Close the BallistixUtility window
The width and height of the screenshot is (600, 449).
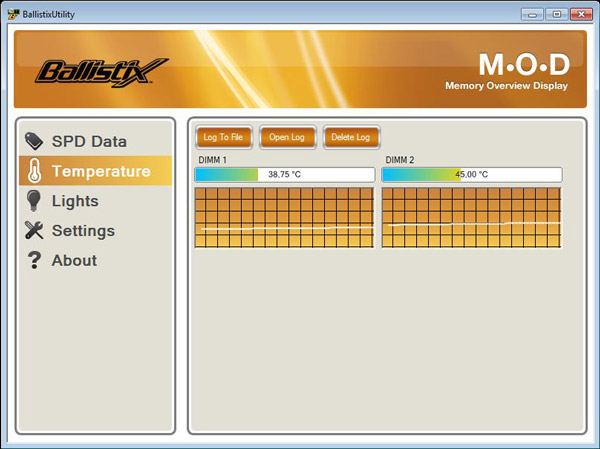581,15
